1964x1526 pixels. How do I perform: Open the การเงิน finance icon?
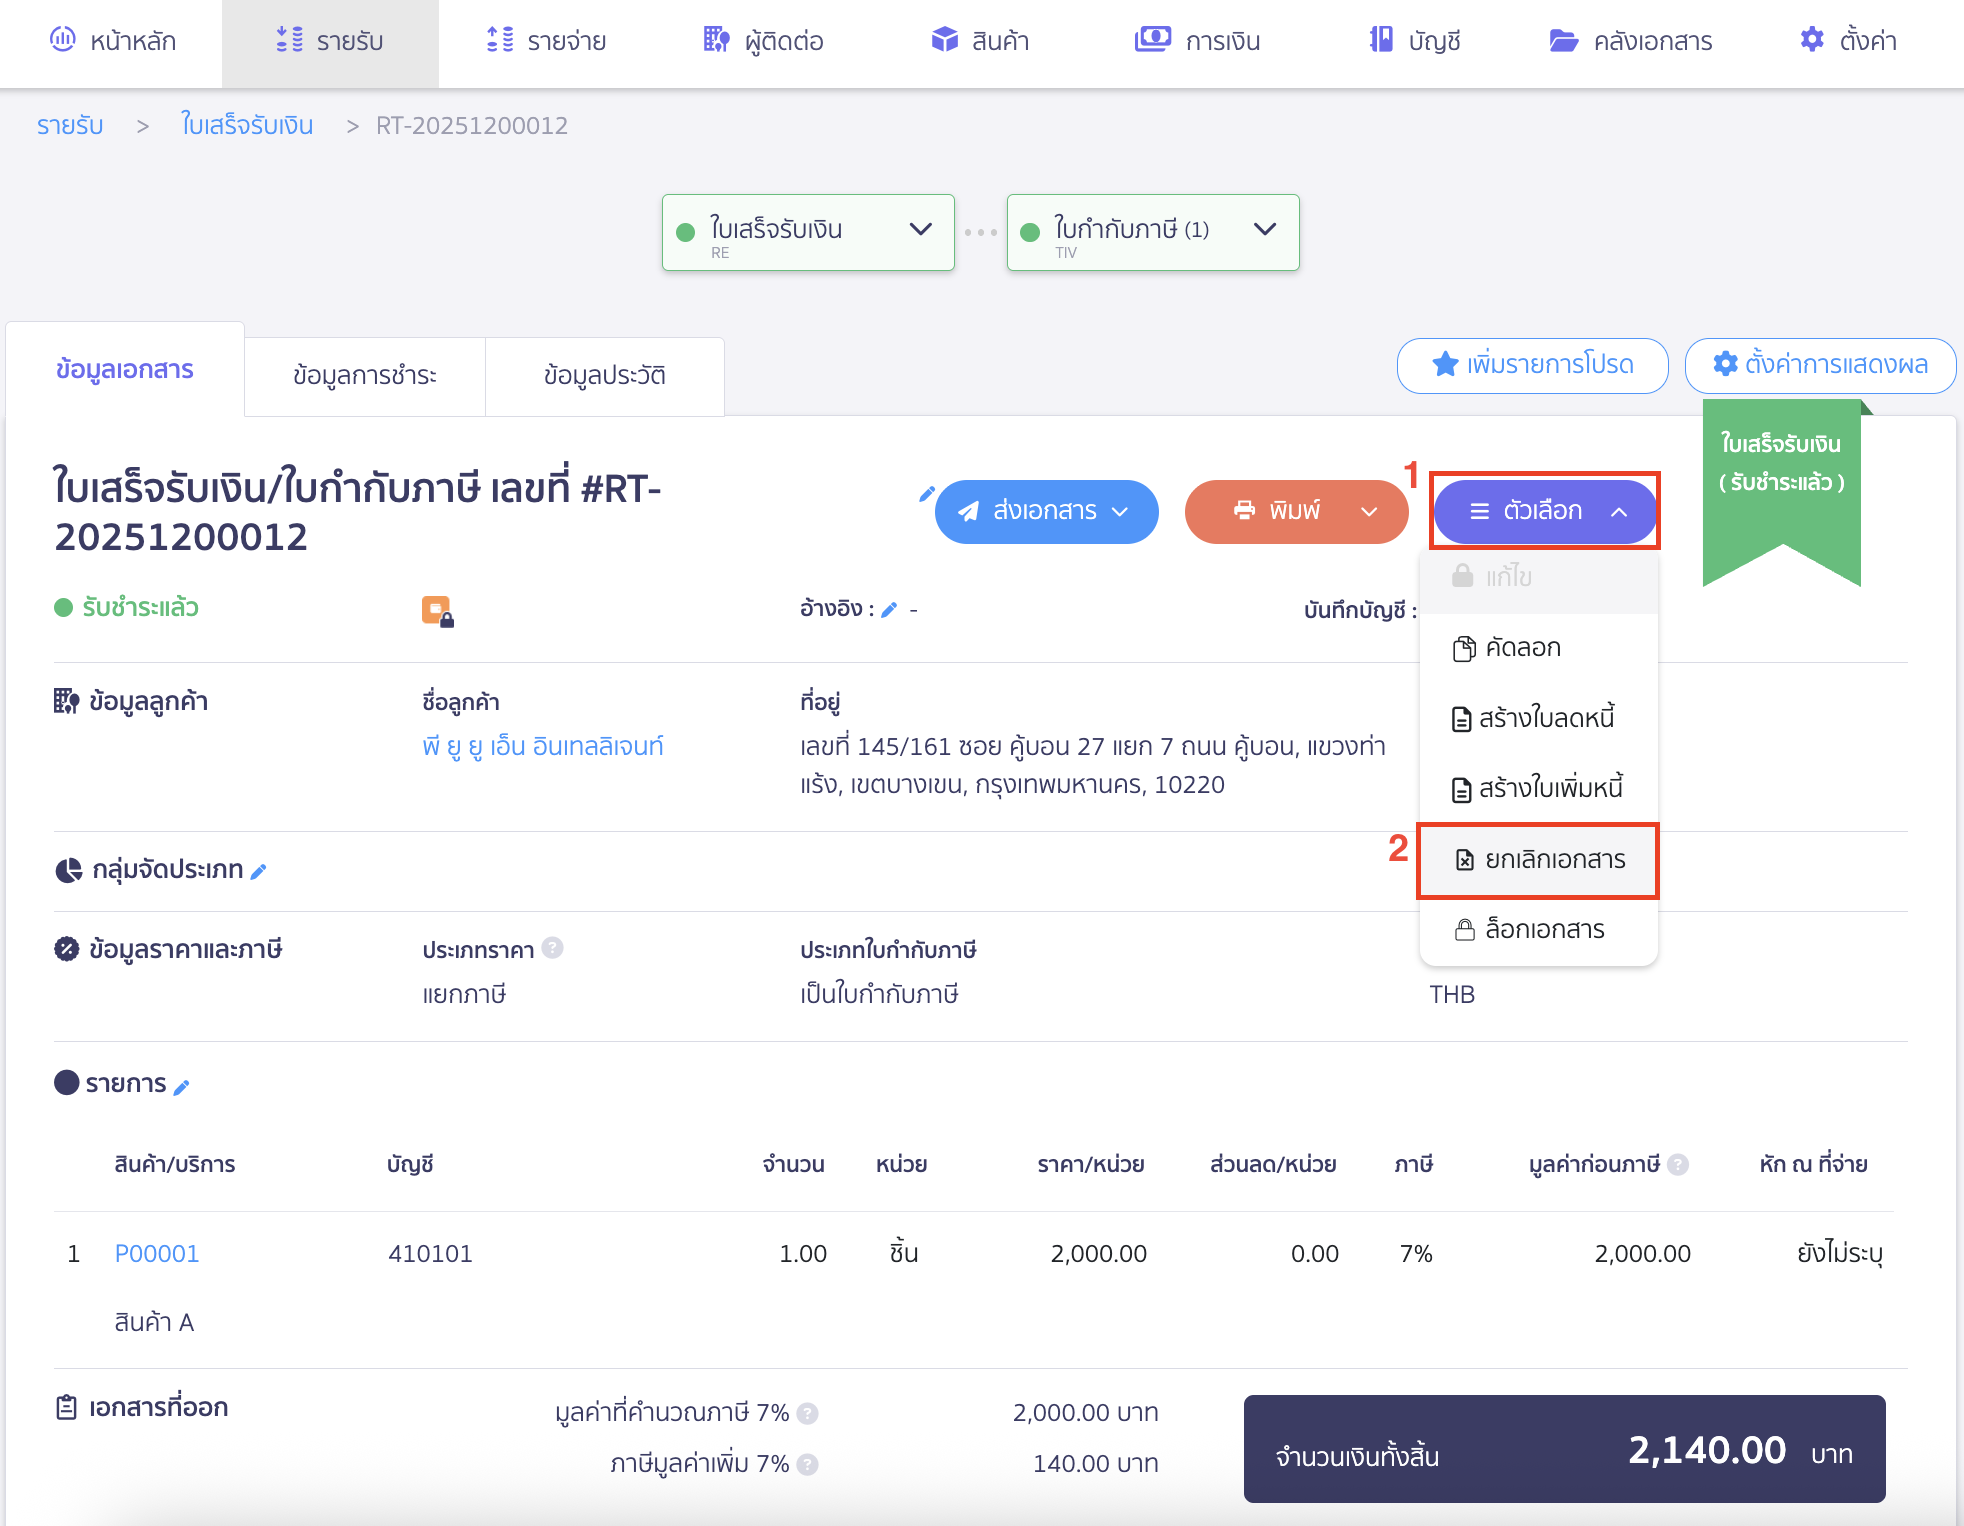[x=1152, y=40]
